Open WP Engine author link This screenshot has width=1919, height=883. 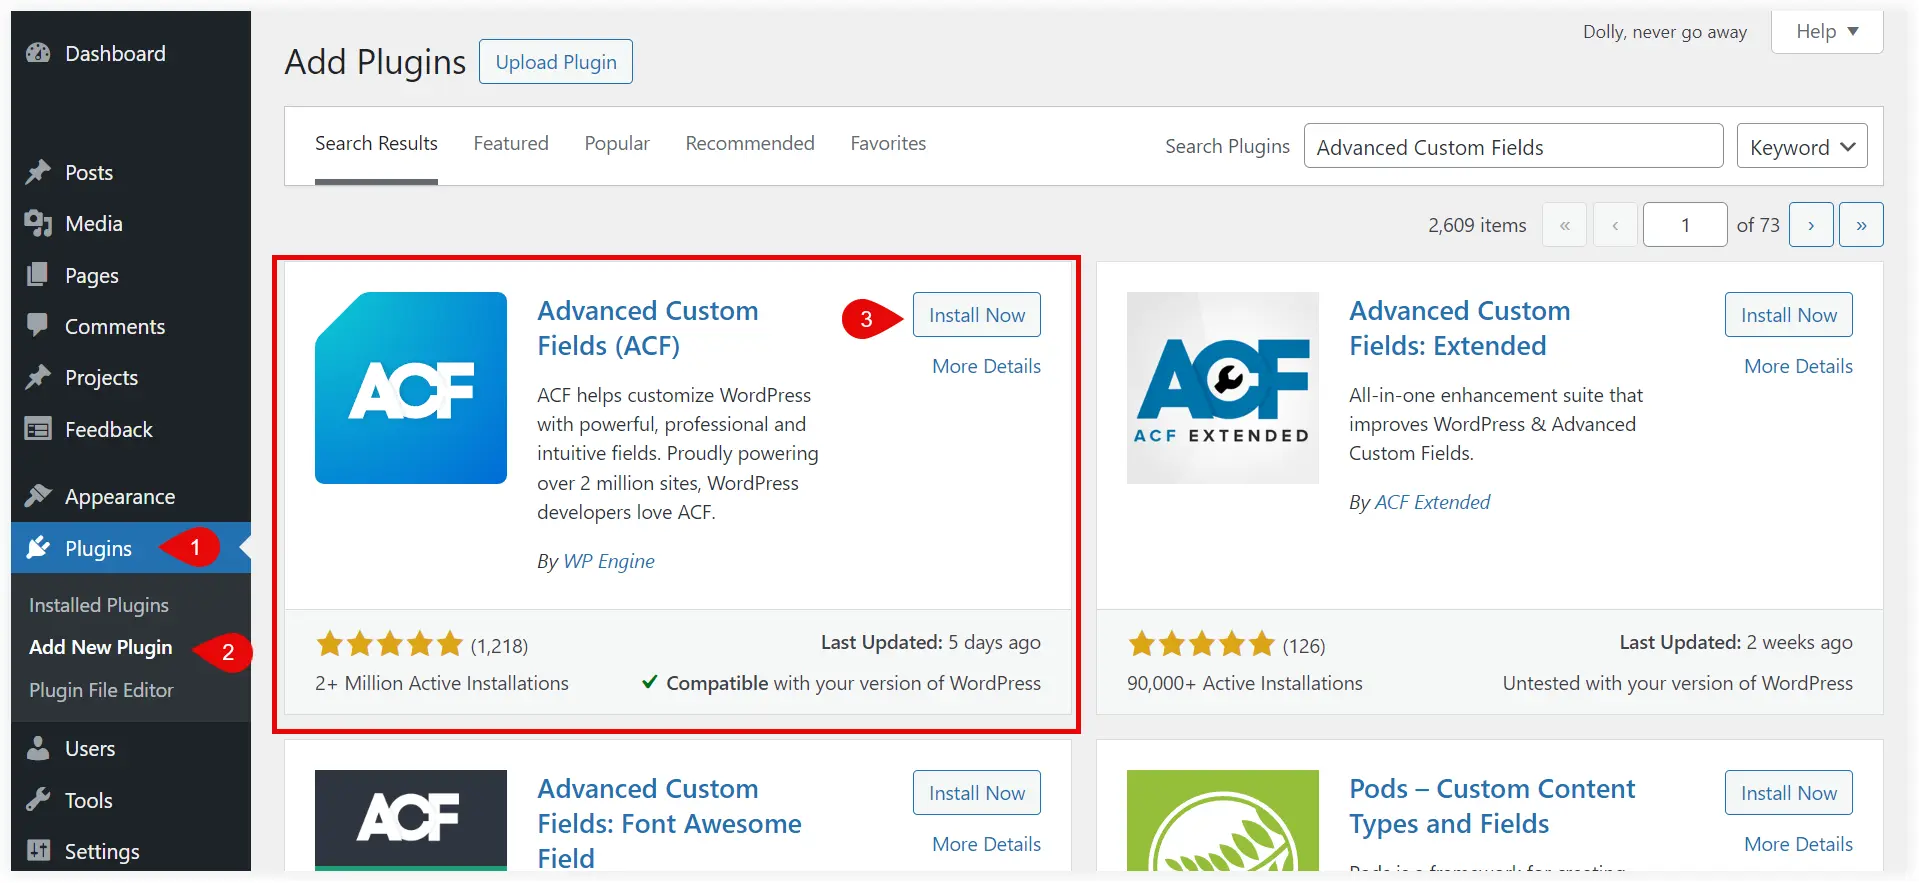click(x=609, y=561)
